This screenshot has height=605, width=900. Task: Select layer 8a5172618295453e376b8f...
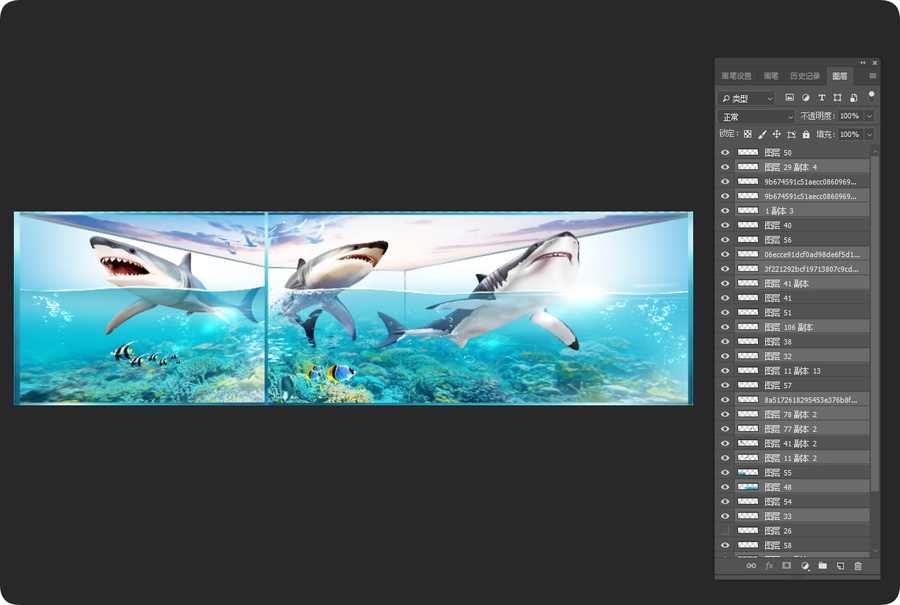tap(802, 400)
